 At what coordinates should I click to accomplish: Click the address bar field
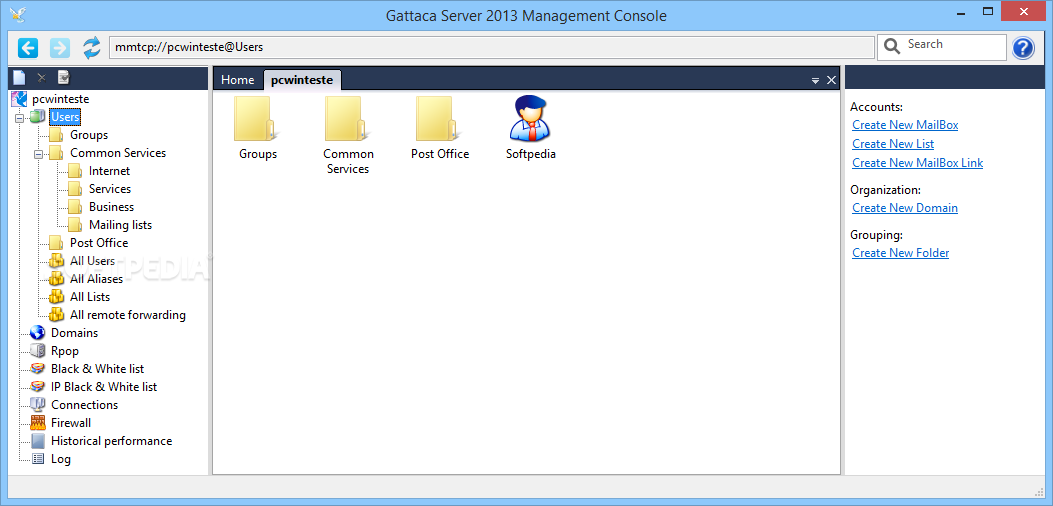492,47
